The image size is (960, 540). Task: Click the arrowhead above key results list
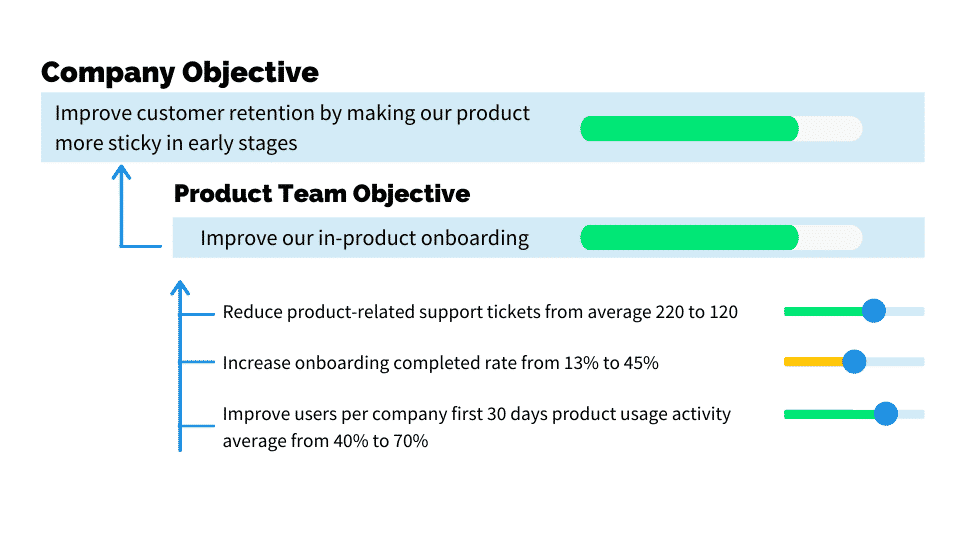coord(180,288)
